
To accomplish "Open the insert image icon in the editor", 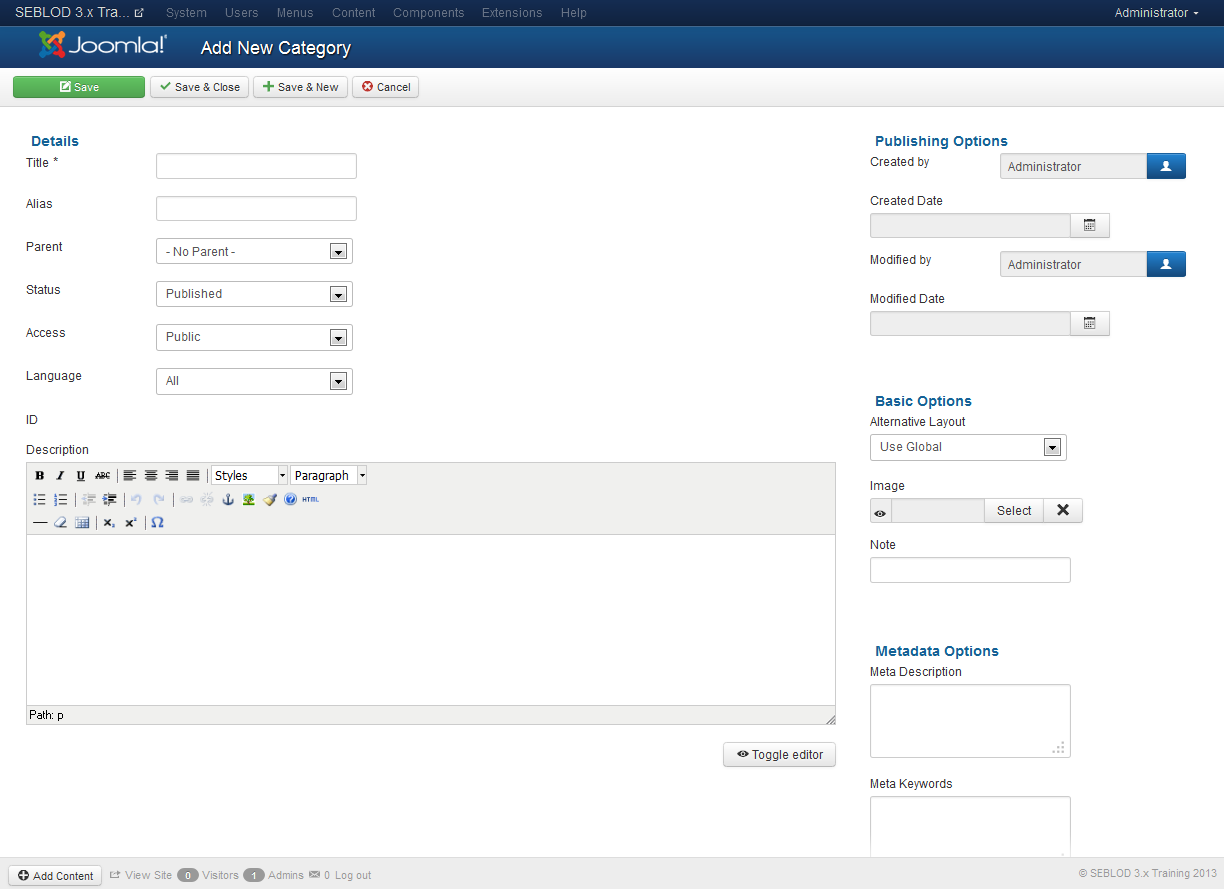I will tap(248, 499).
